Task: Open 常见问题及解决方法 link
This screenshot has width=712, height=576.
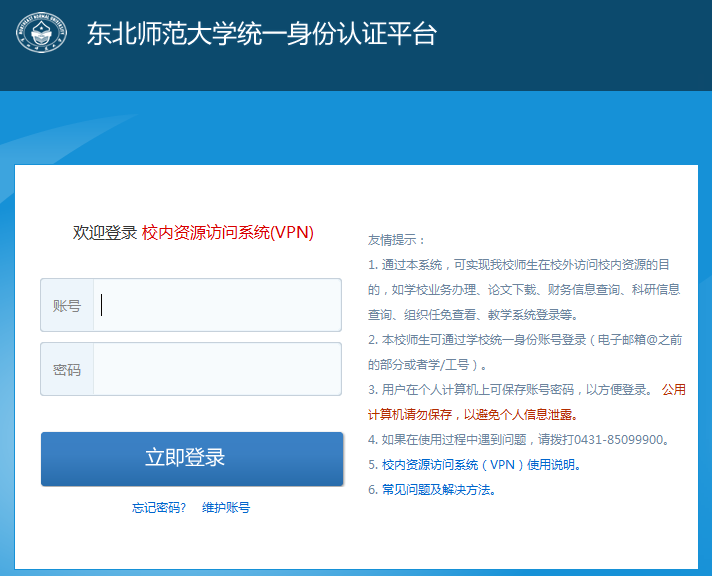Action: [439, 490]
